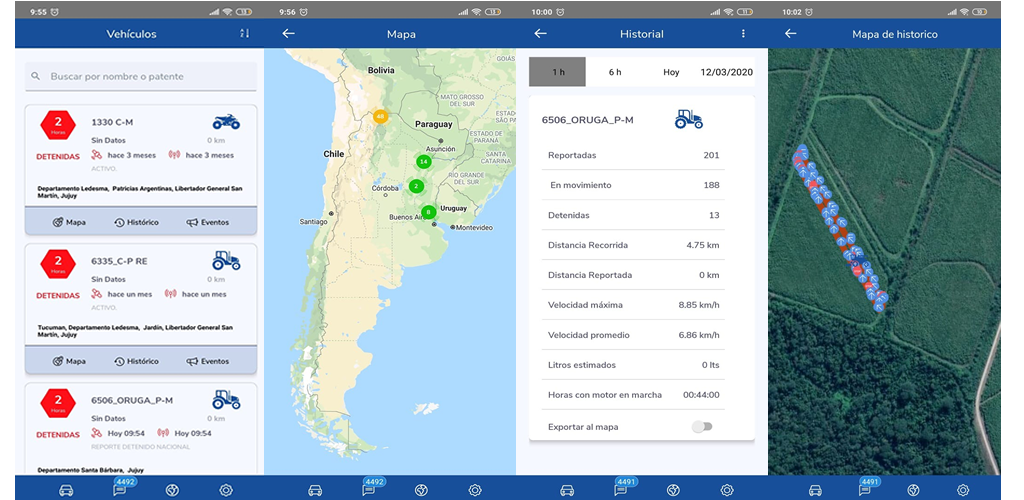Open settings gear in Mapa bottom bar
Viewport: 1024px width, 500px height.
click(x=475, y=490)
